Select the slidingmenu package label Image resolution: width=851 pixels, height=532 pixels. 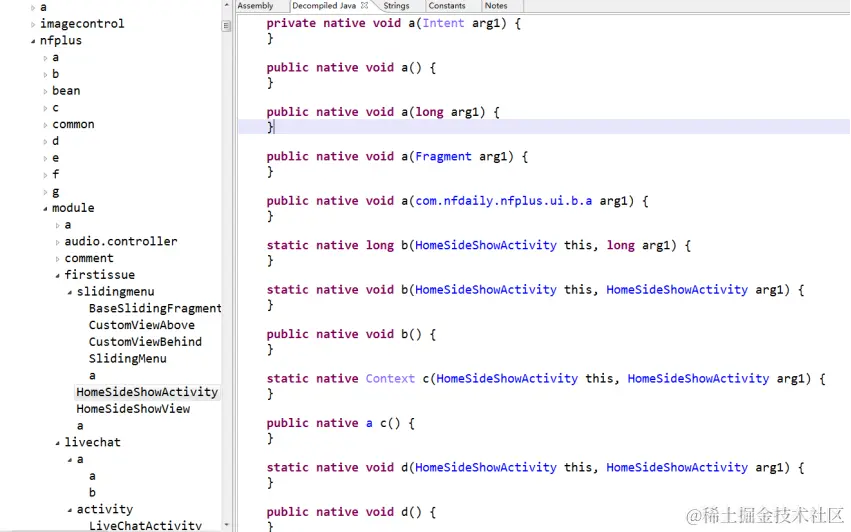pos(116,292)
